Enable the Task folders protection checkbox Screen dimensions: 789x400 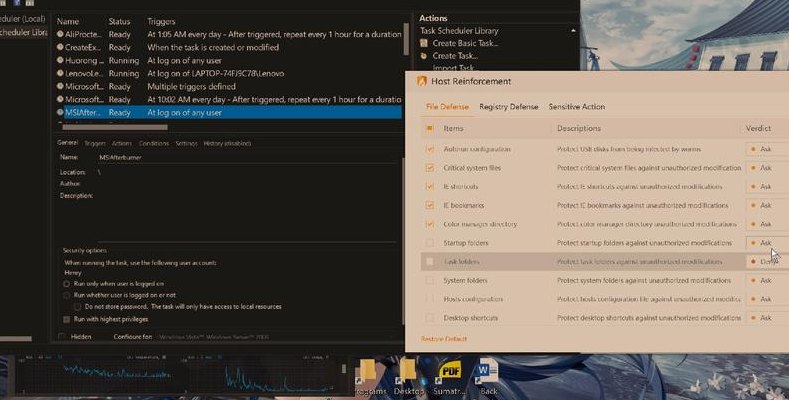tap(429, 262)
